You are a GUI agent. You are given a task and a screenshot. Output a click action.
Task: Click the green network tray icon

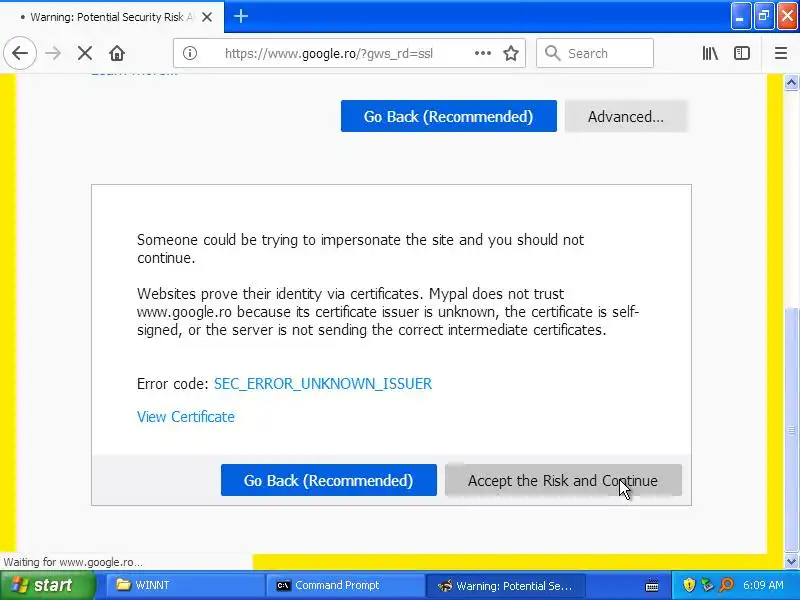[708, 585]
